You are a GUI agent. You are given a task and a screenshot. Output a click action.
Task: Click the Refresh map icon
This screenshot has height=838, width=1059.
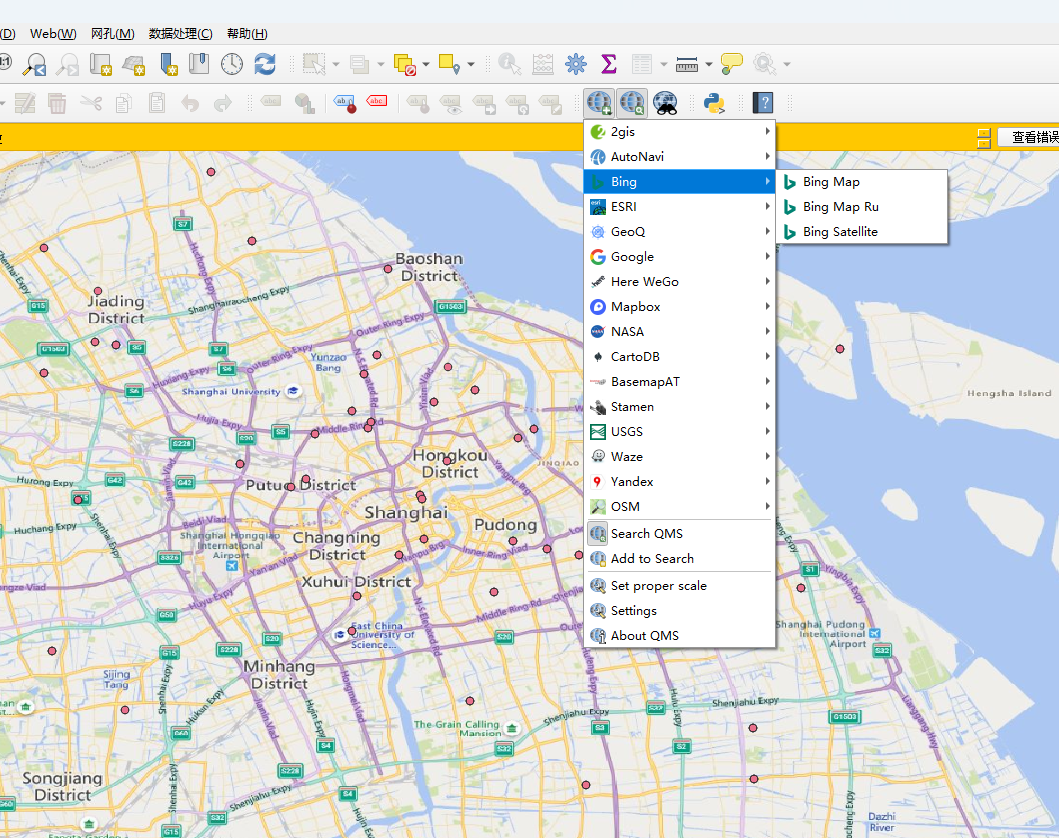265,64
